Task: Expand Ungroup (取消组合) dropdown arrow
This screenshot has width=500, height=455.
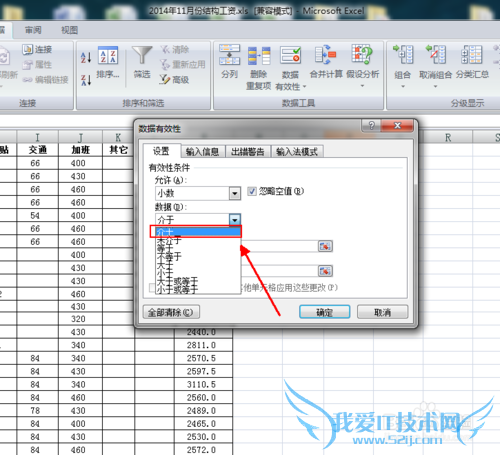Action: [x=435, y=86]
